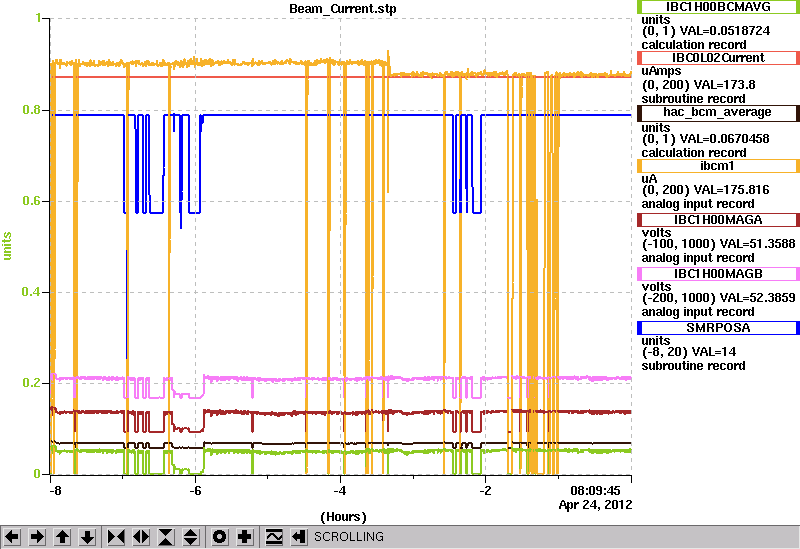Click the vertical 'units' y-axis label

[7, 246]
